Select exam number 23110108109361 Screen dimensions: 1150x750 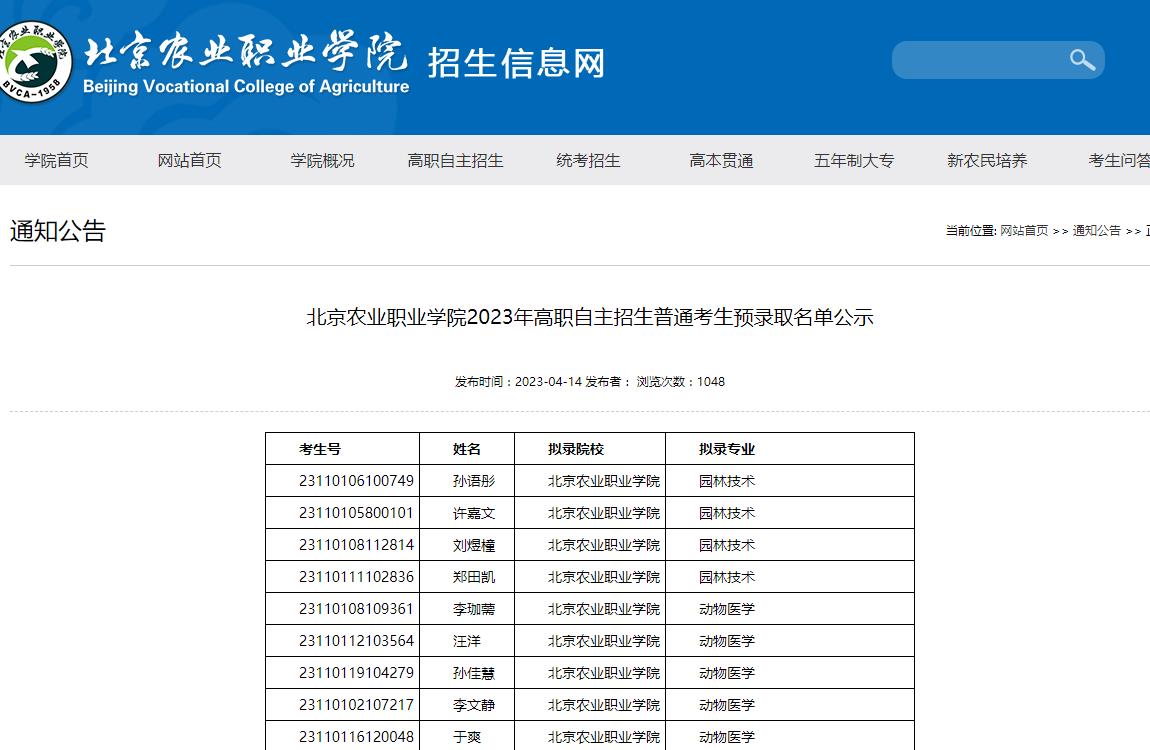356,609
